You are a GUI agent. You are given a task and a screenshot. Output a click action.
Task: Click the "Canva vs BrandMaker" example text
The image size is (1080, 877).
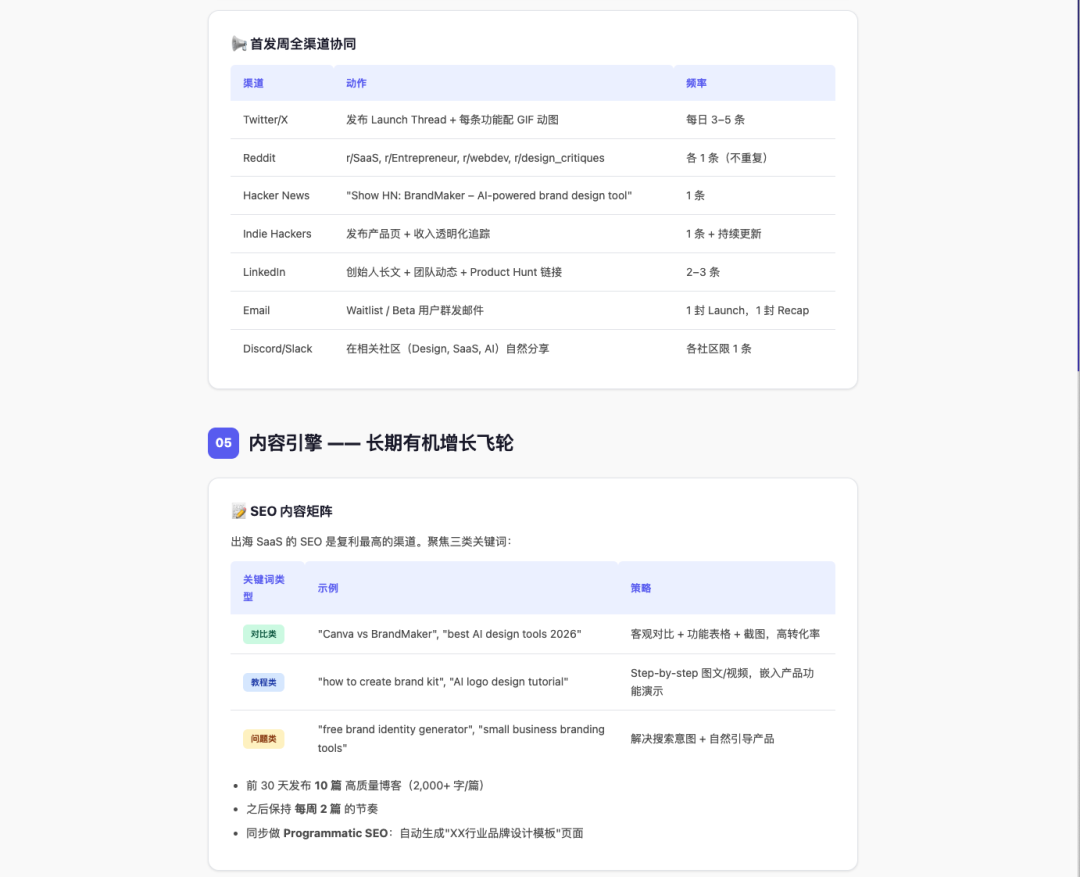coord(450,634)
